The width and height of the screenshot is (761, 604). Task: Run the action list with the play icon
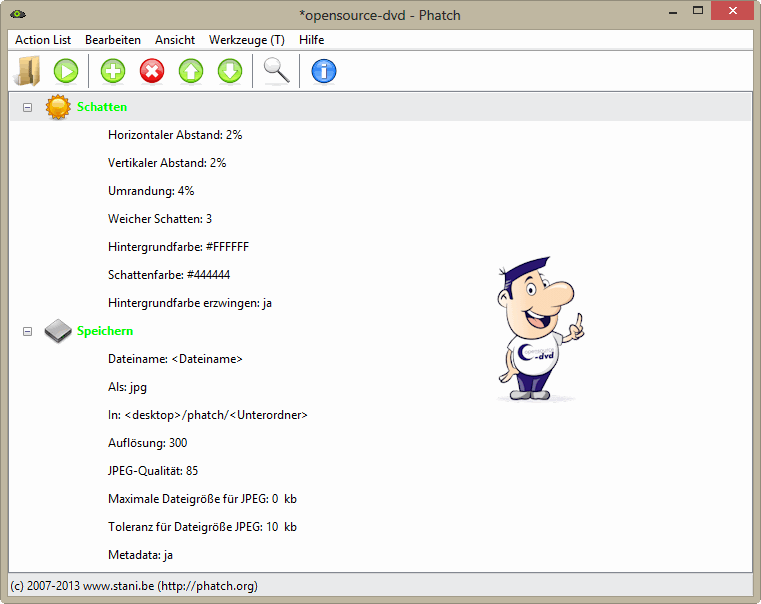click(x=66, y=71)
